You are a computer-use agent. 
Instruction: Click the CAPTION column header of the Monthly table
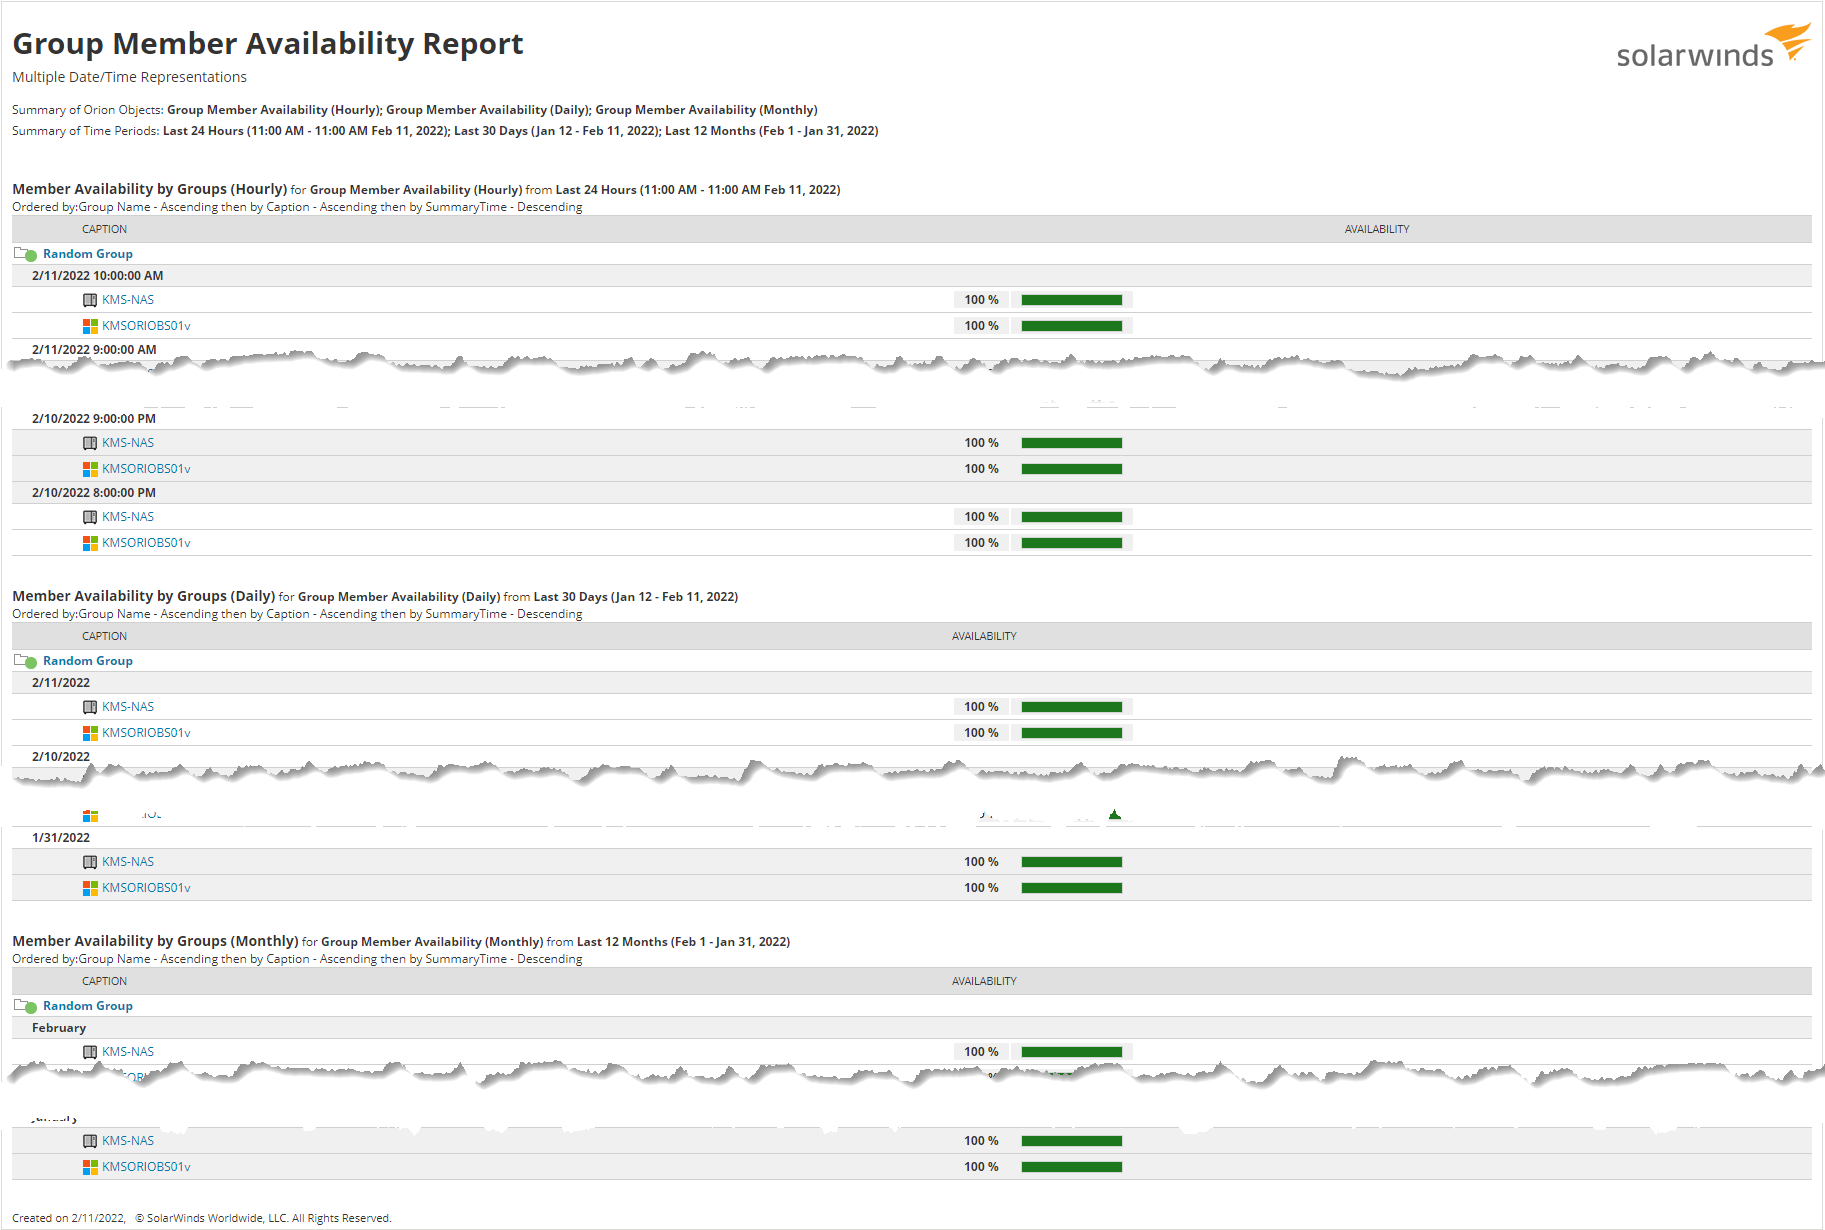104,981
